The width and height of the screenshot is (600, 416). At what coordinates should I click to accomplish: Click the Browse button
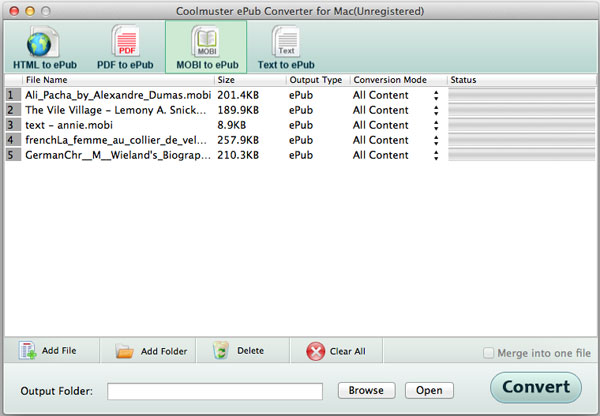point(366,390)
